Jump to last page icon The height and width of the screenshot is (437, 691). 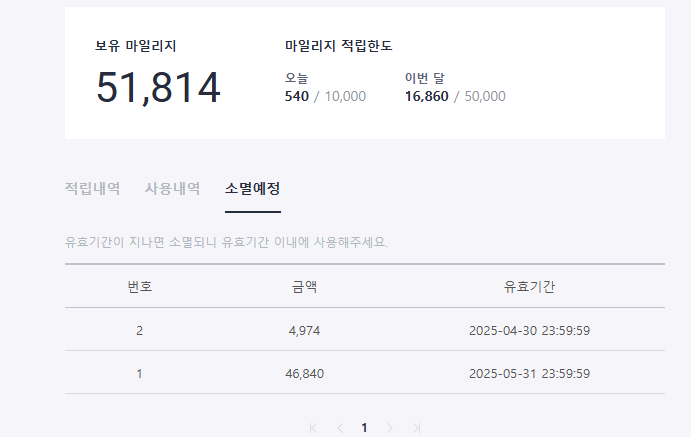[x=416, y=428]
